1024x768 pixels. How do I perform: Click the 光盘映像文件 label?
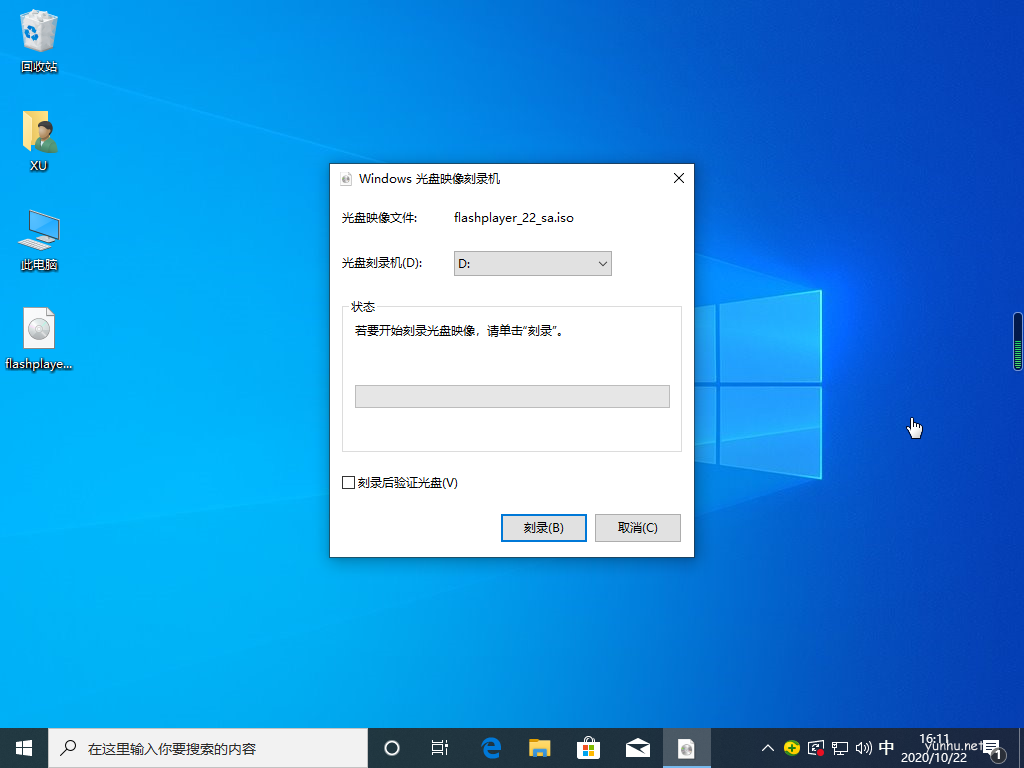point(379,218)
